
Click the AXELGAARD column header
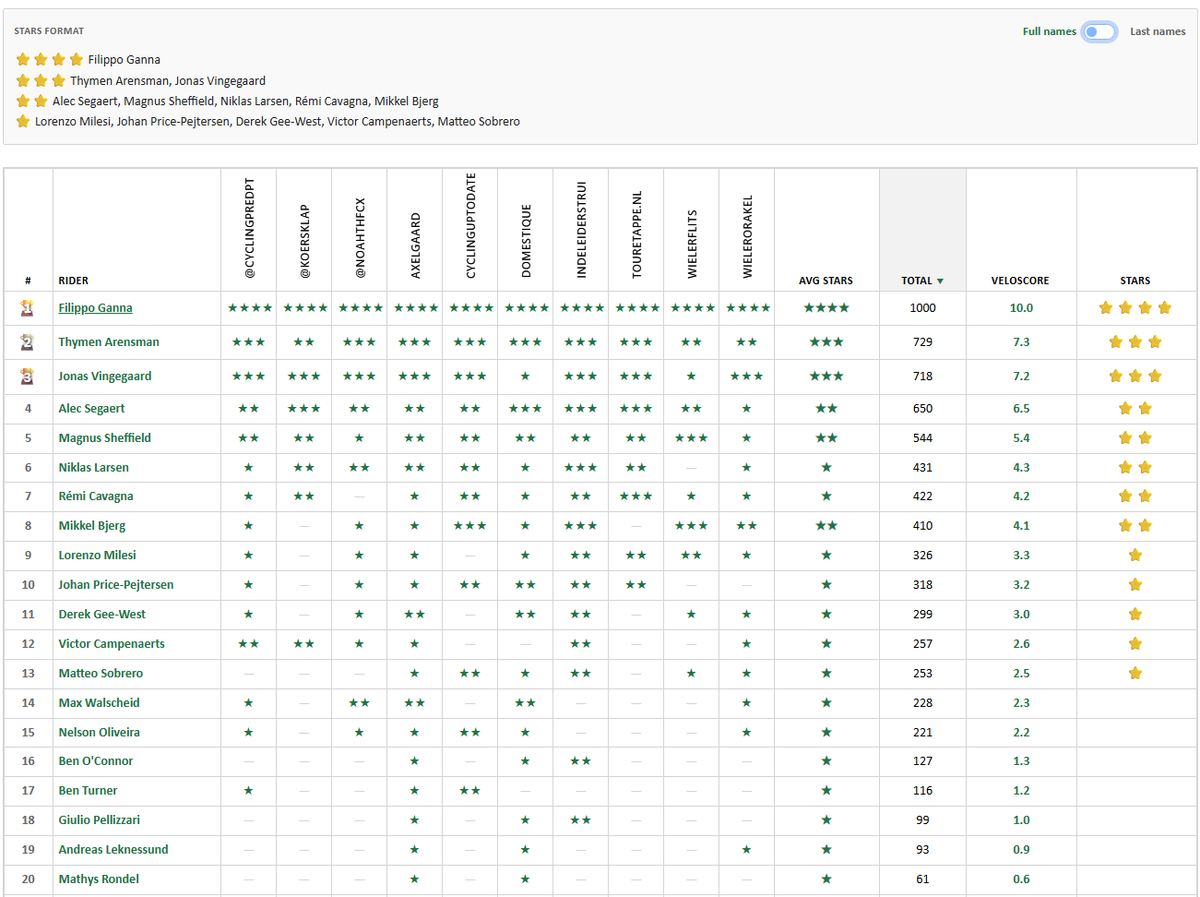point(415,245)
